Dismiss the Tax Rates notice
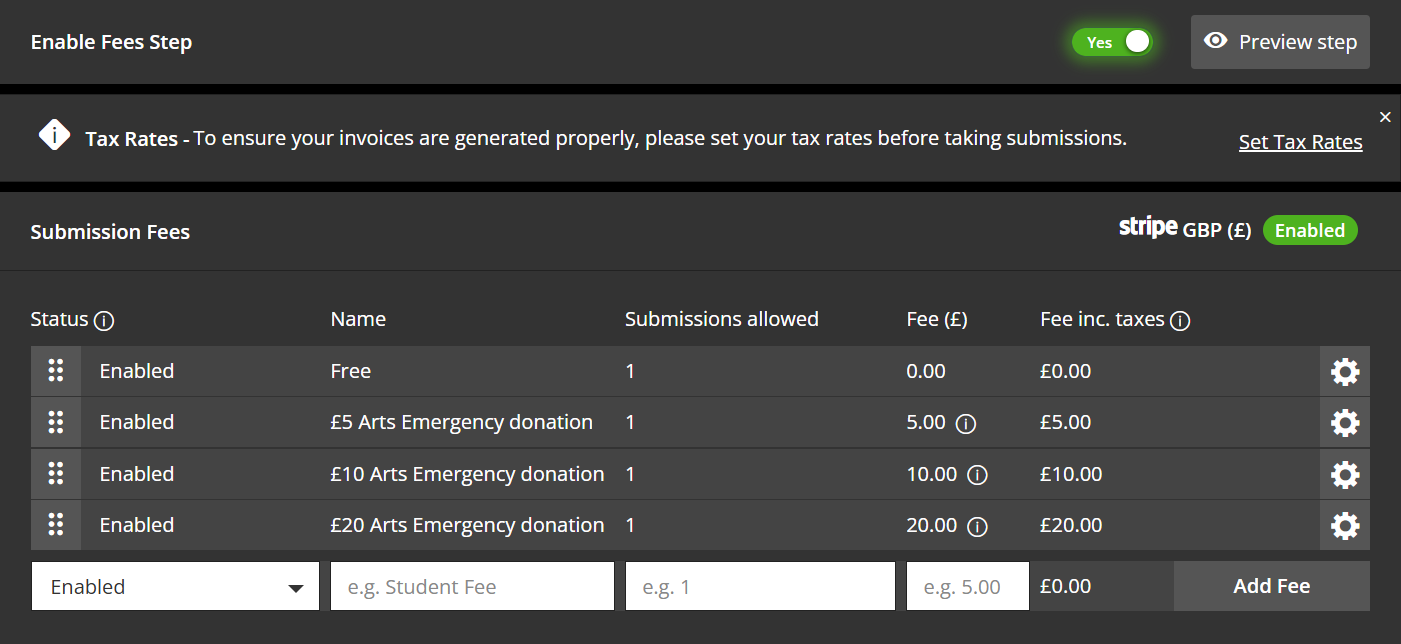 click(1385, 117)
